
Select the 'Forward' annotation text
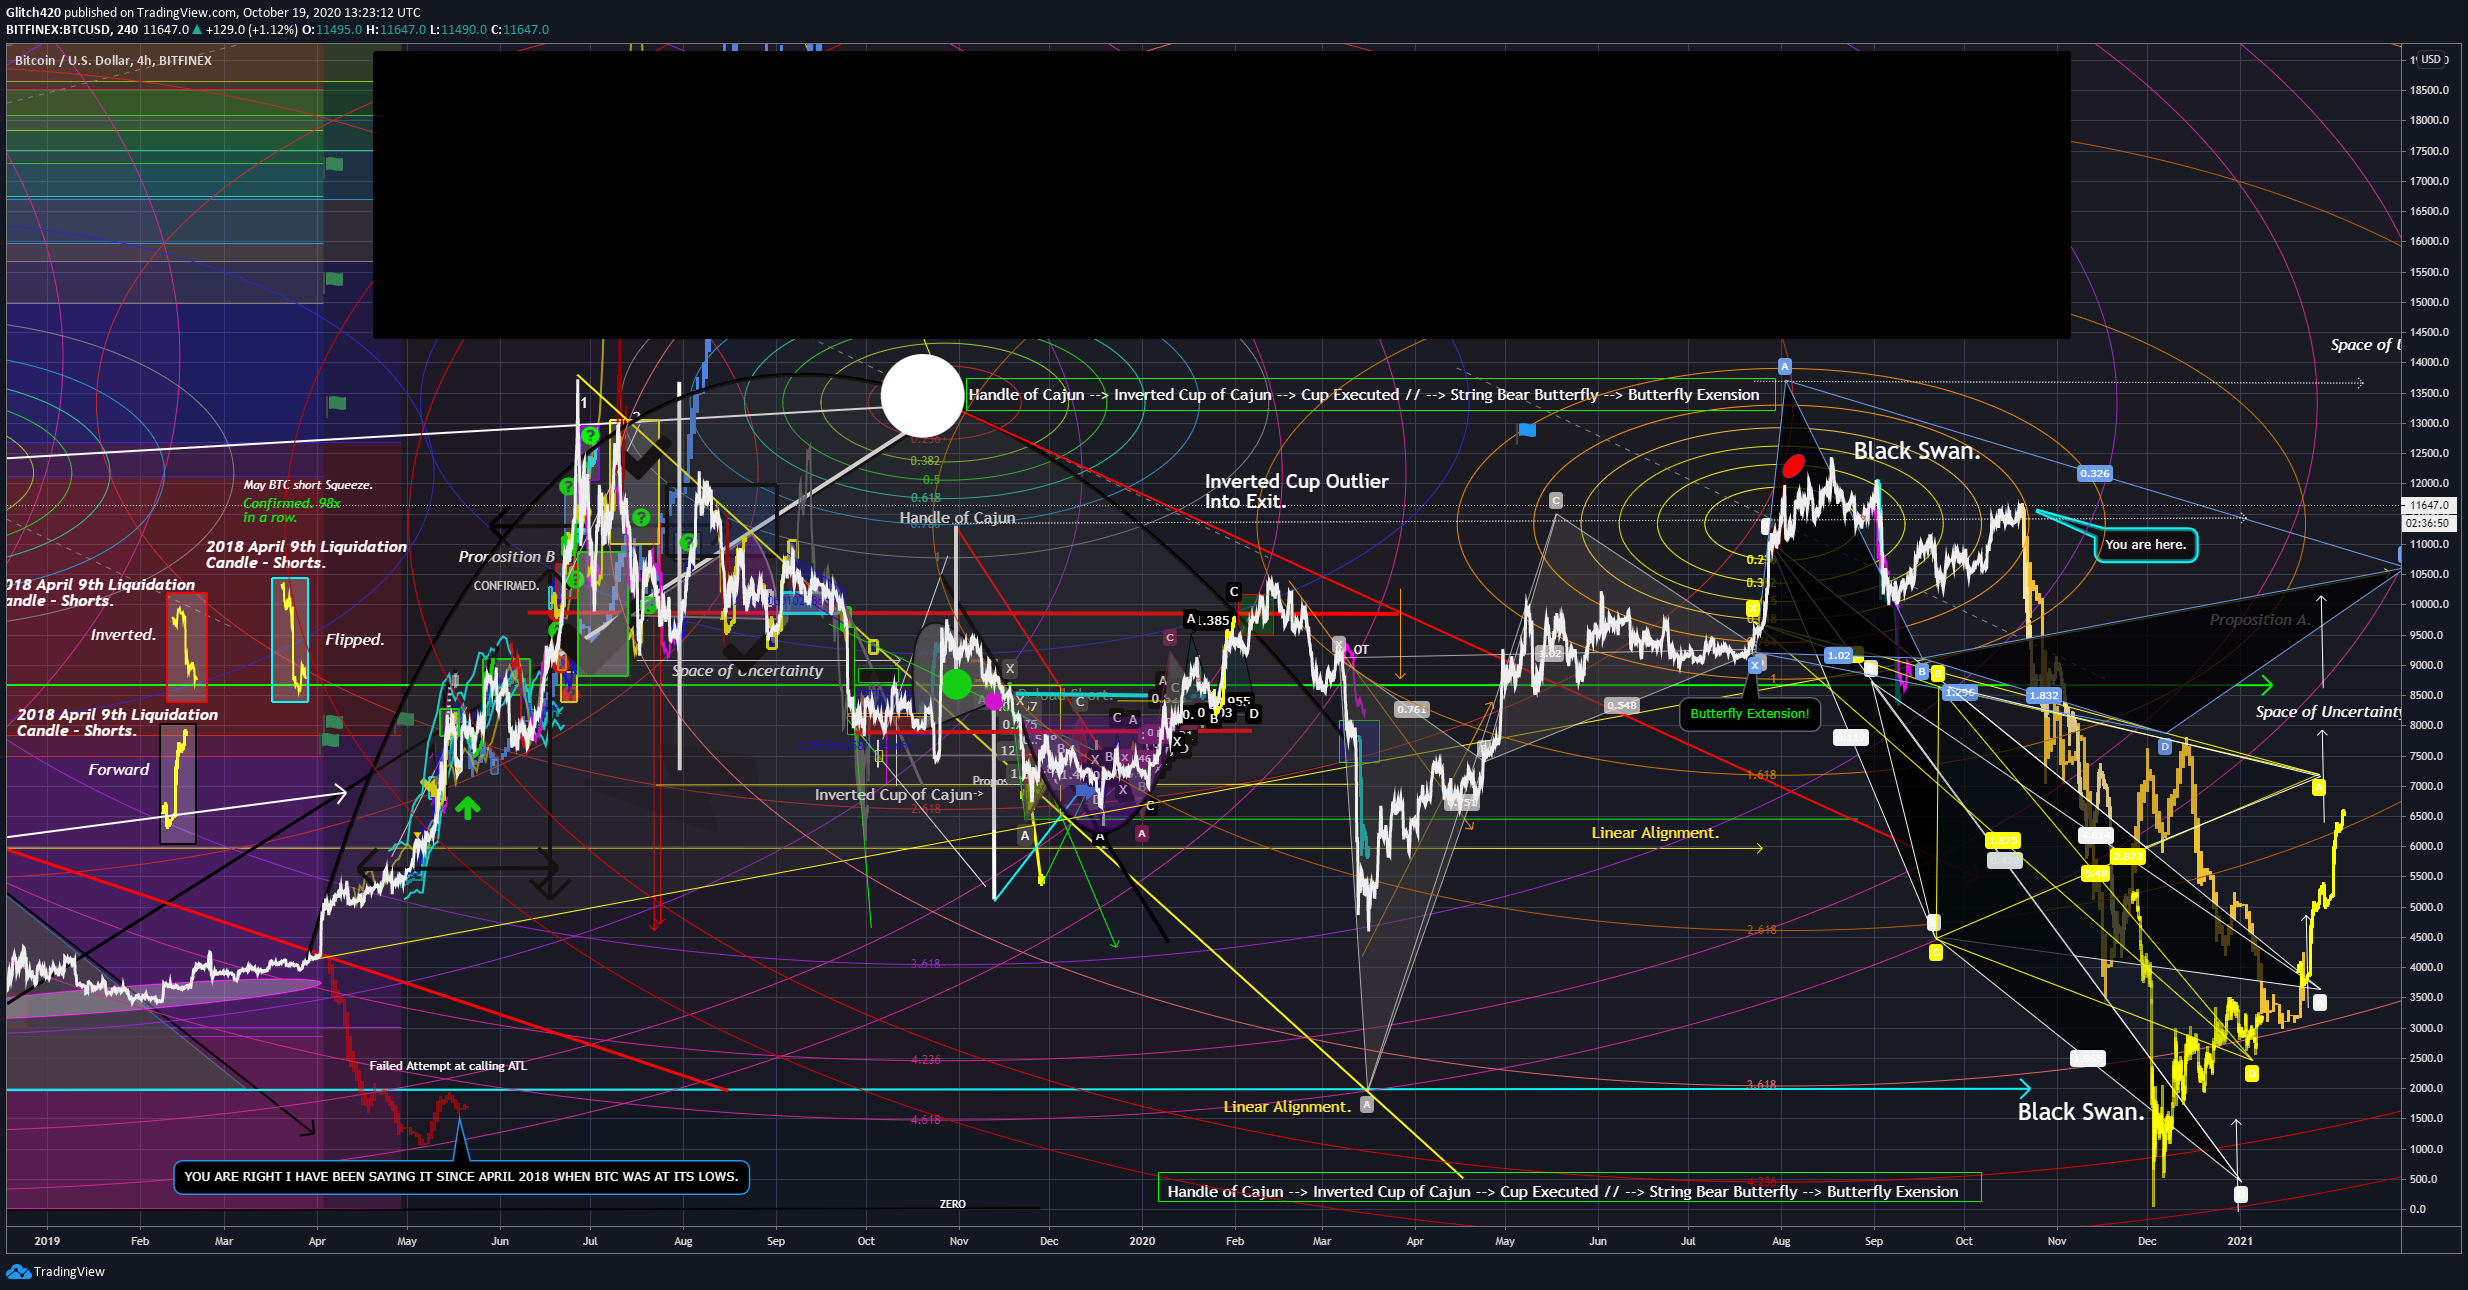[118, 769]
